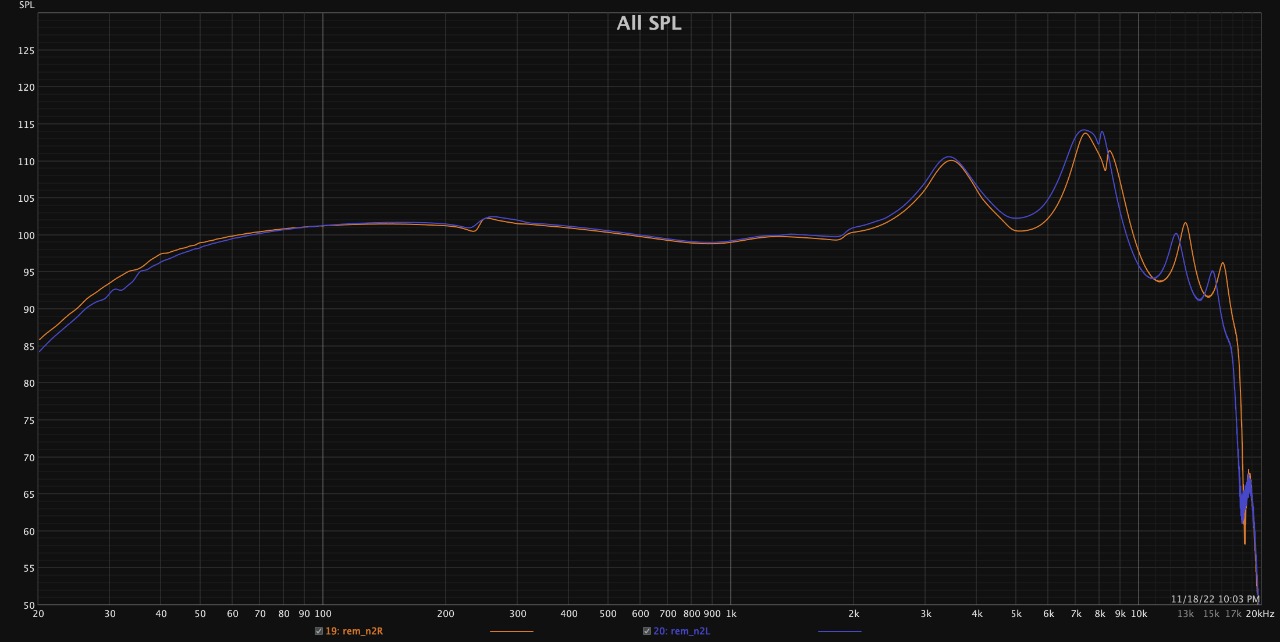This screenshot has height=642, width=1280.
Task: Click the 200 Hz frequency axis label
Action: pos(445,614)
